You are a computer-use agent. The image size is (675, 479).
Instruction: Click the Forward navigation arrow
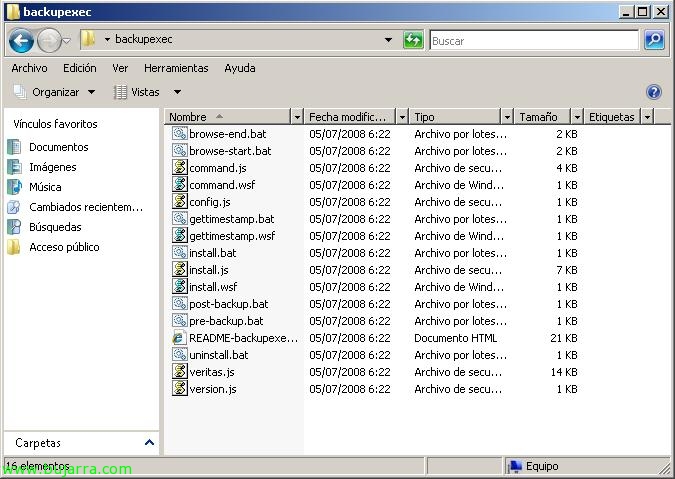[49, 41]
